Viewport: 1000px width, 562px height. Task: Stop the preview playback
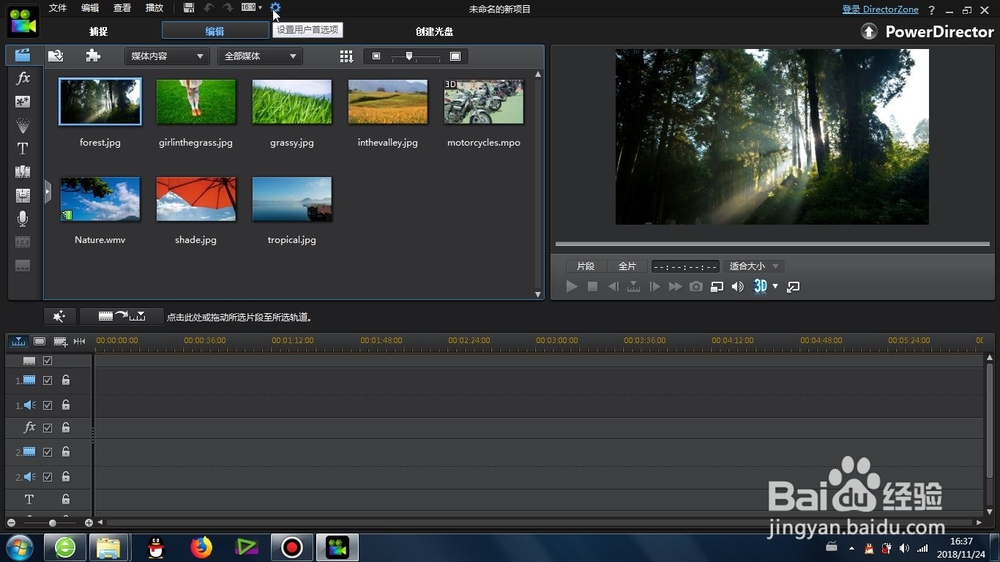coord(592,286)
